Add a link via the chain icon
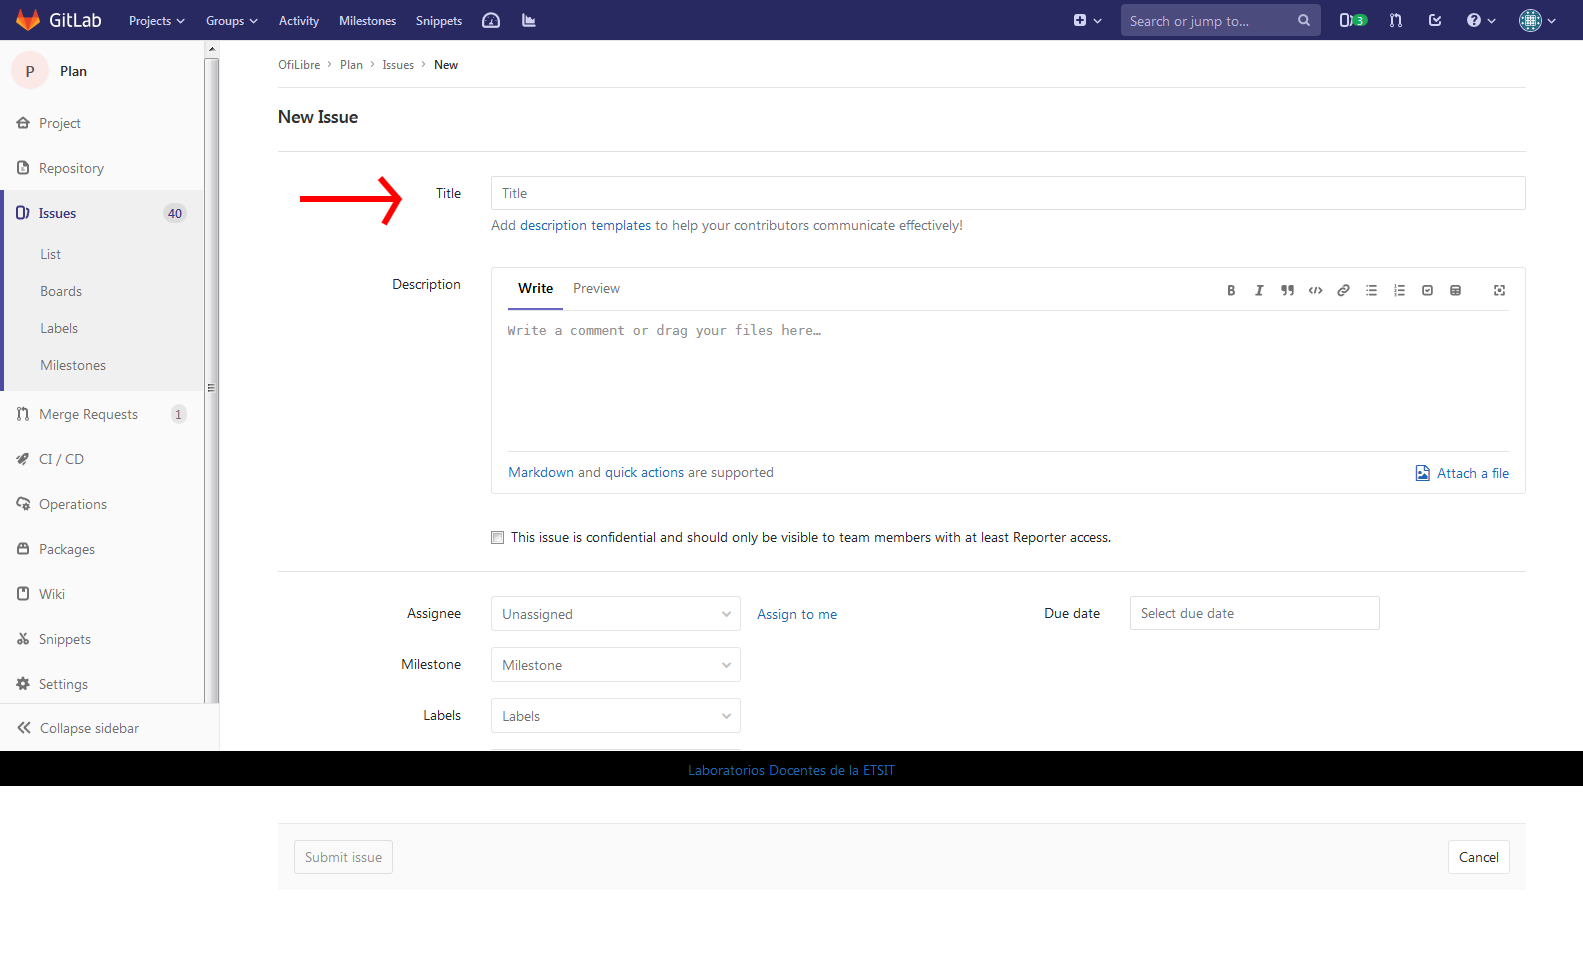This screenshot has width=1583, height=974. [1343, 291]
